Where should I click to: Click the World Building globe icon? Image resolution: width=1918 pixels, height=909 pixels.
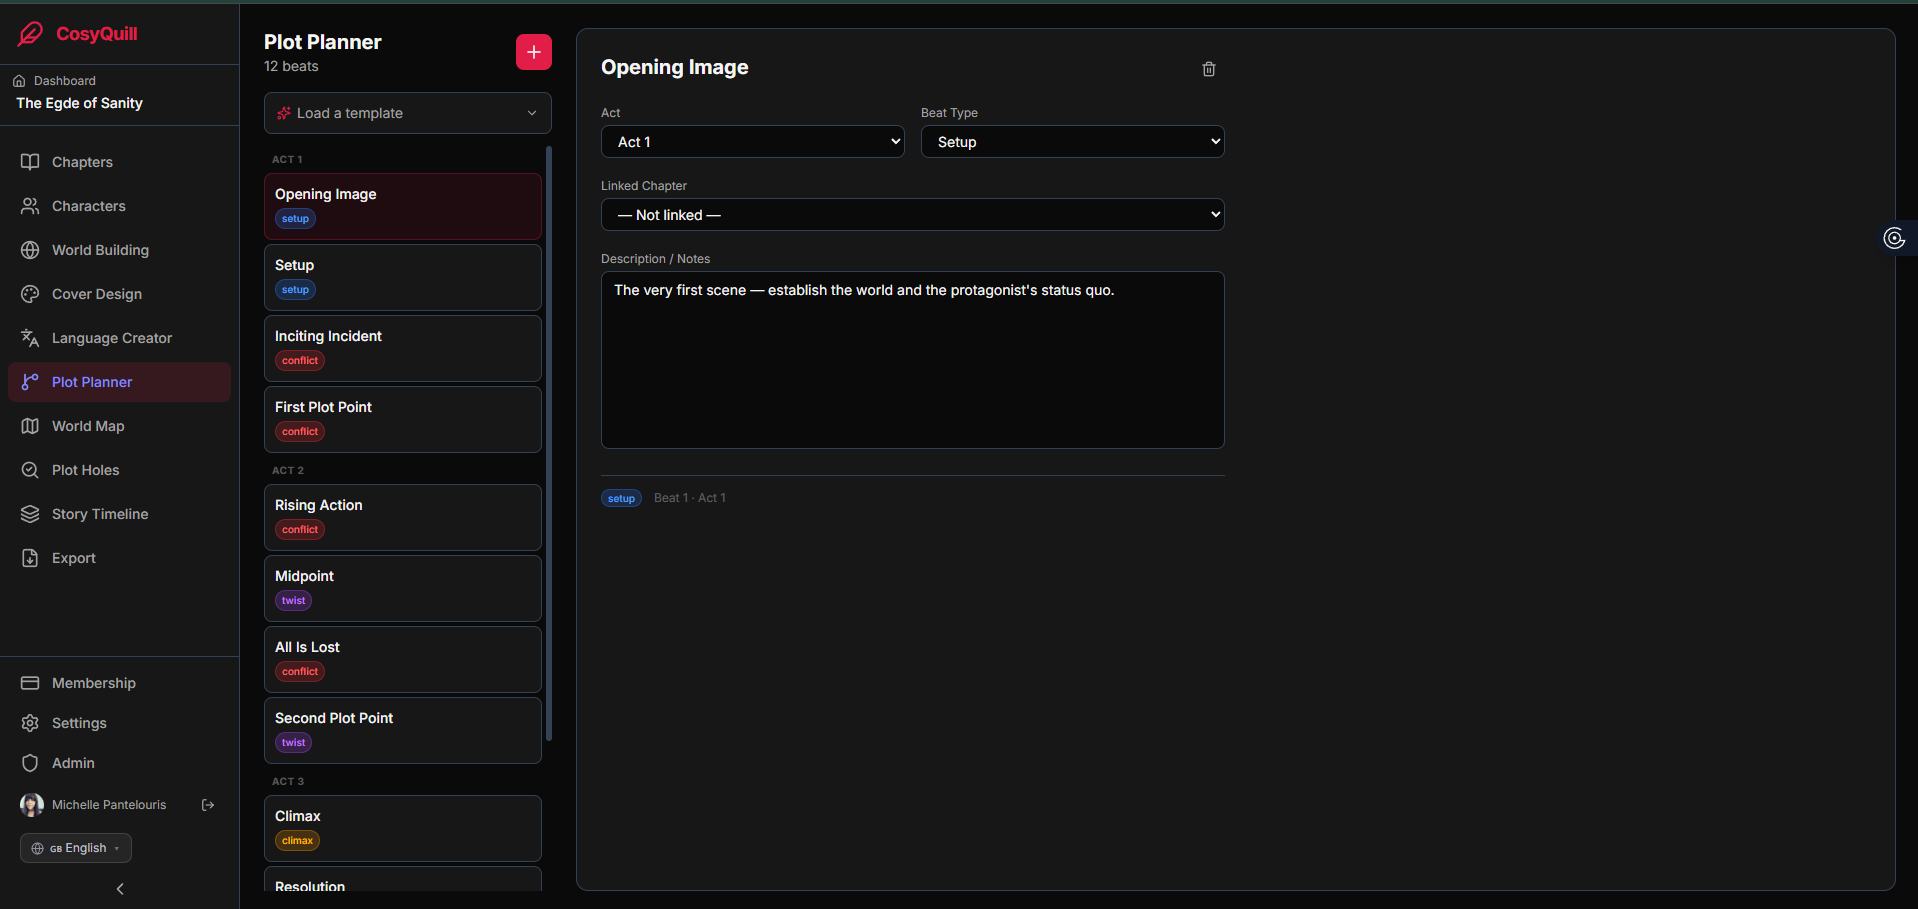click(x=30, y=250)
